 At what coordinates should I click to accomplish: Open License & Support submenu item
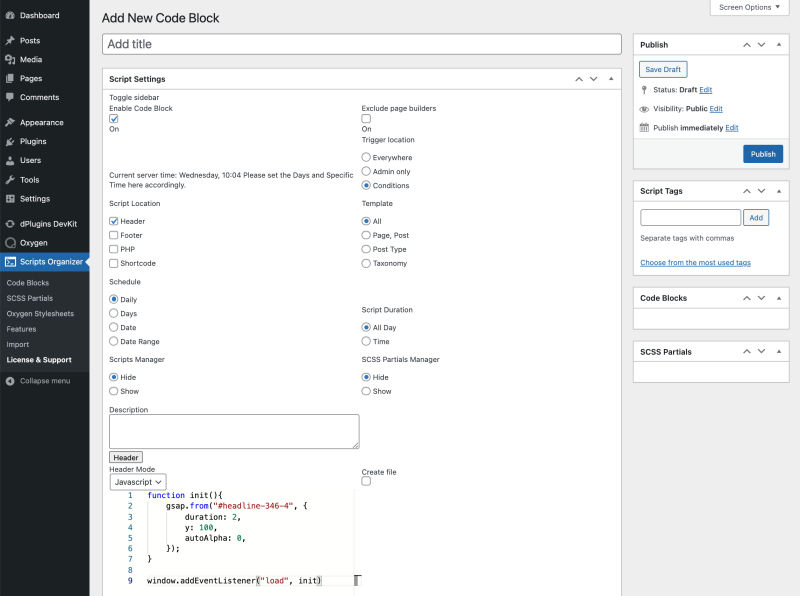39,360
